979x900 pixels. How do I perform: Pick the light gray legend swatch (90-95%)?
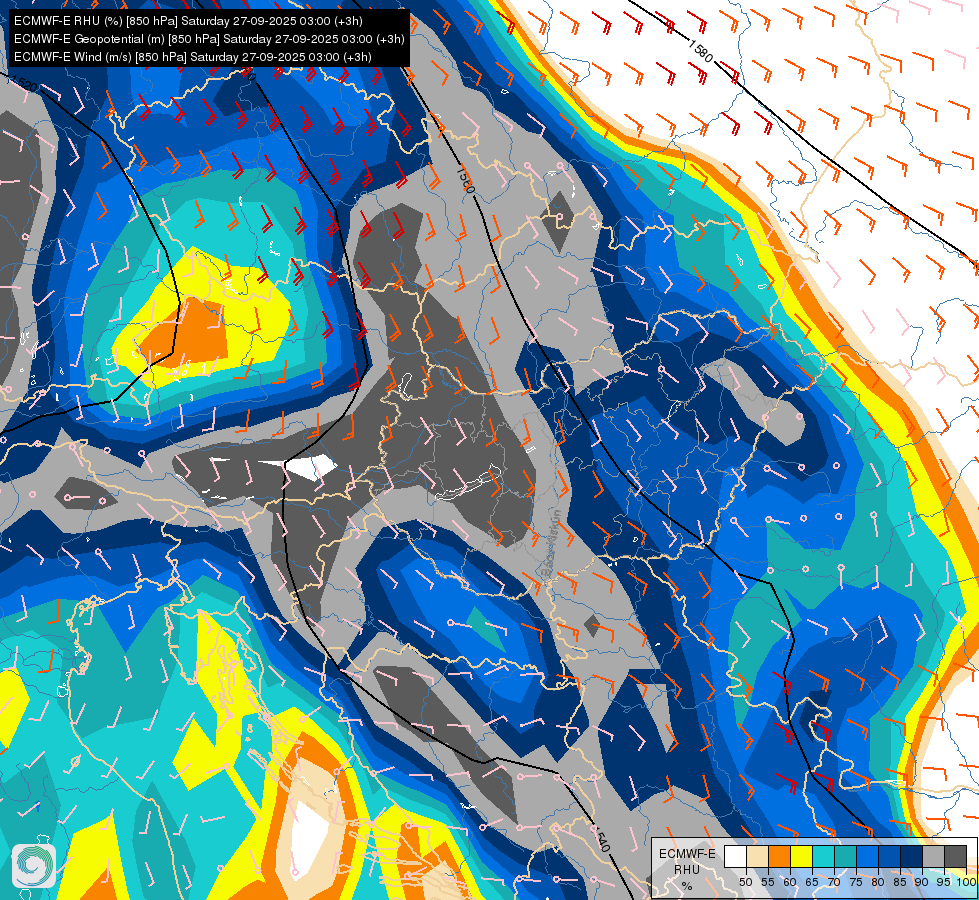click(x=933, y=856)
